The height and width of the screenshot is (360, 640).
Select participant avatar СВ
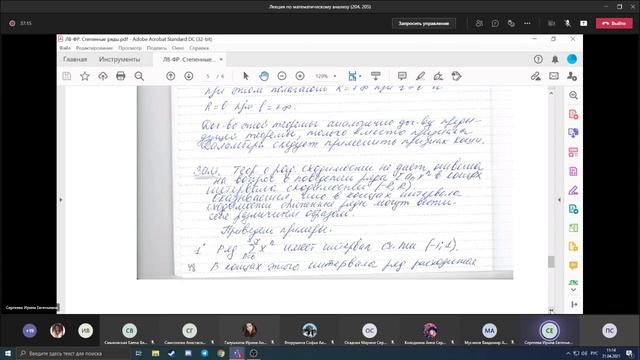point(129,331)
